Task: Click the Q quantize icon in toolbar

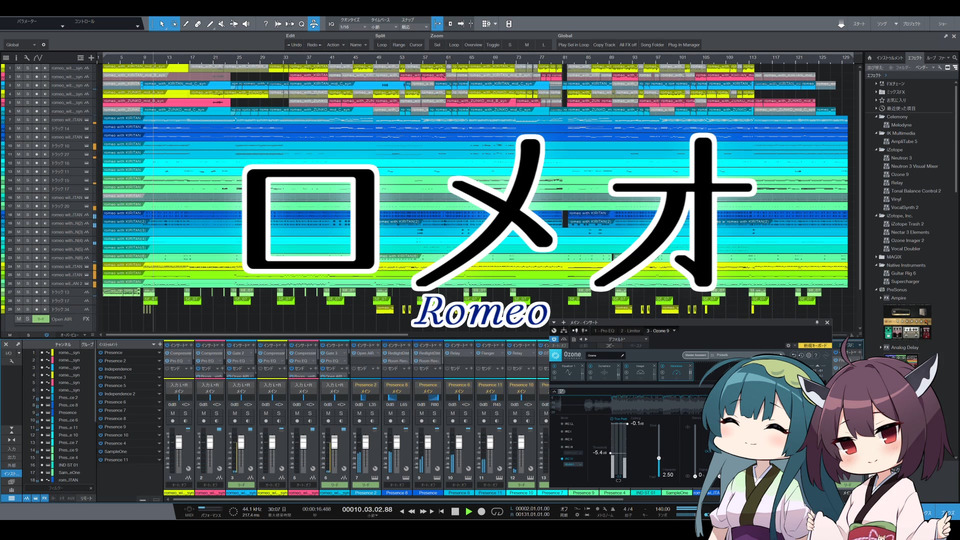Action: 301,24
